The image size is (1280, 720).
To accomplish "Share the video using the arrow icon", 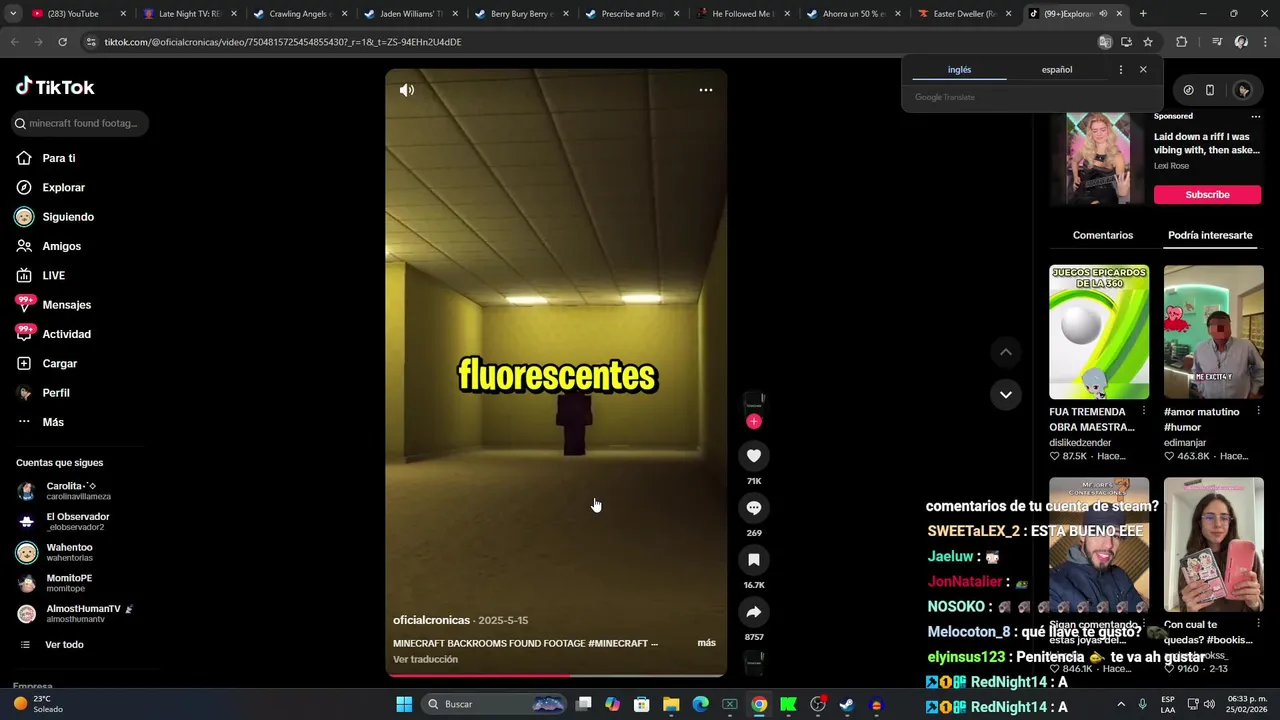I will (x=754, y=612).
